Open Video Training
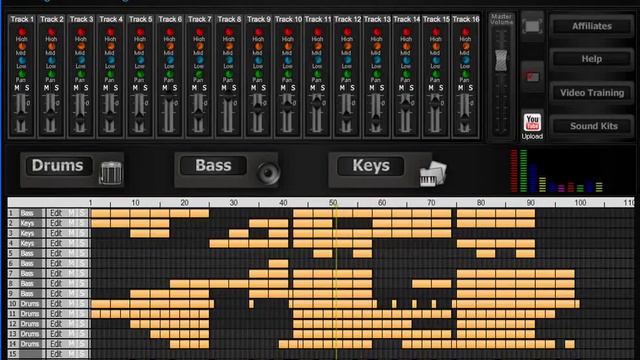Screen dimensions: 640x360 click(591, 93)
